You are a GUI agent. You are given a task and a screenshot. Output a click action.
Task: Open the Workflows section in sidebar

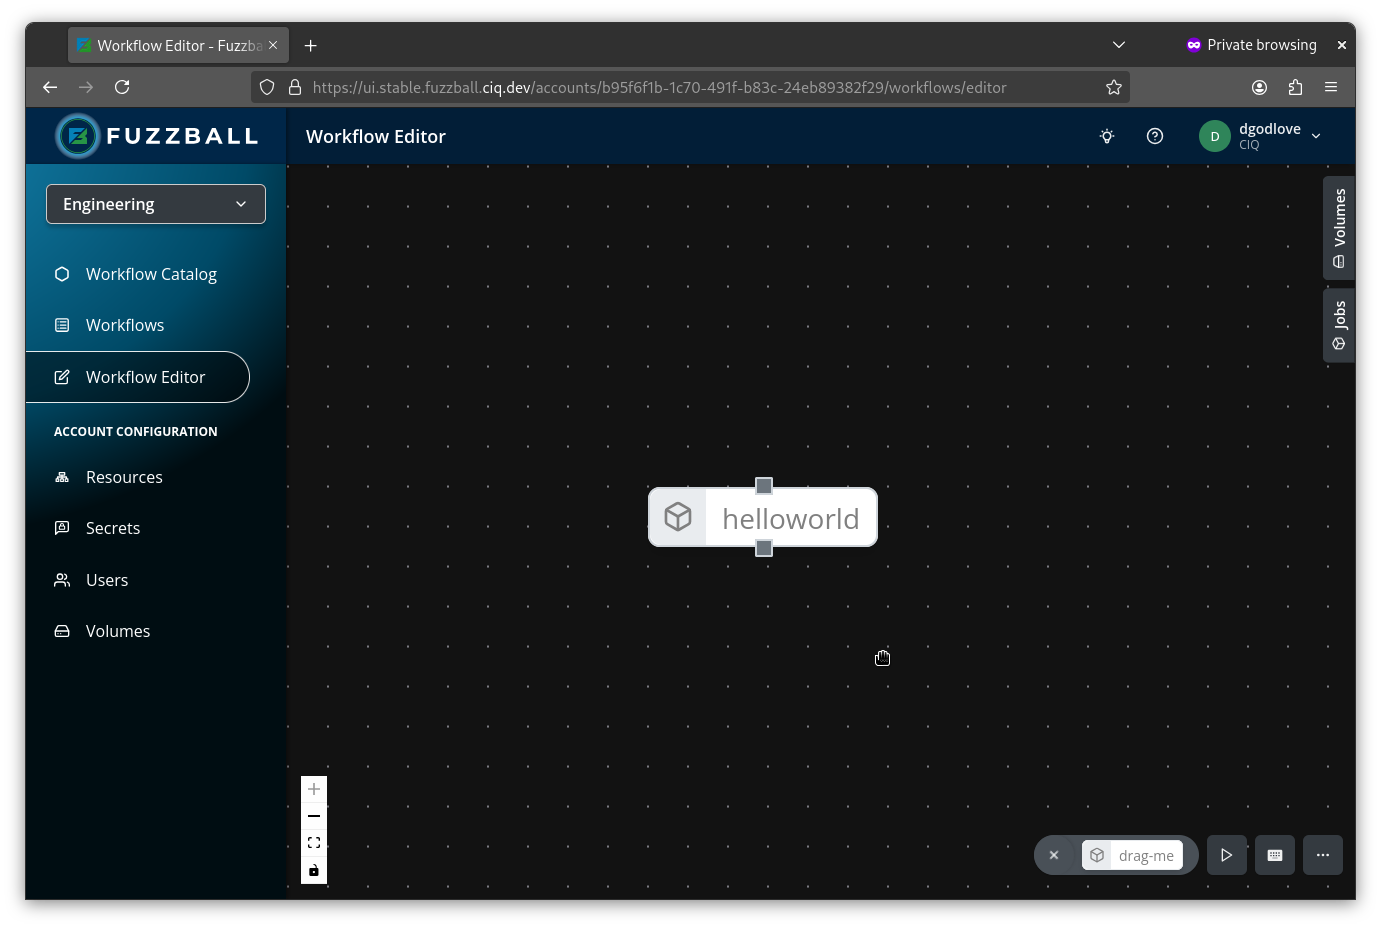pyautogui.click(x=124, y=325)
